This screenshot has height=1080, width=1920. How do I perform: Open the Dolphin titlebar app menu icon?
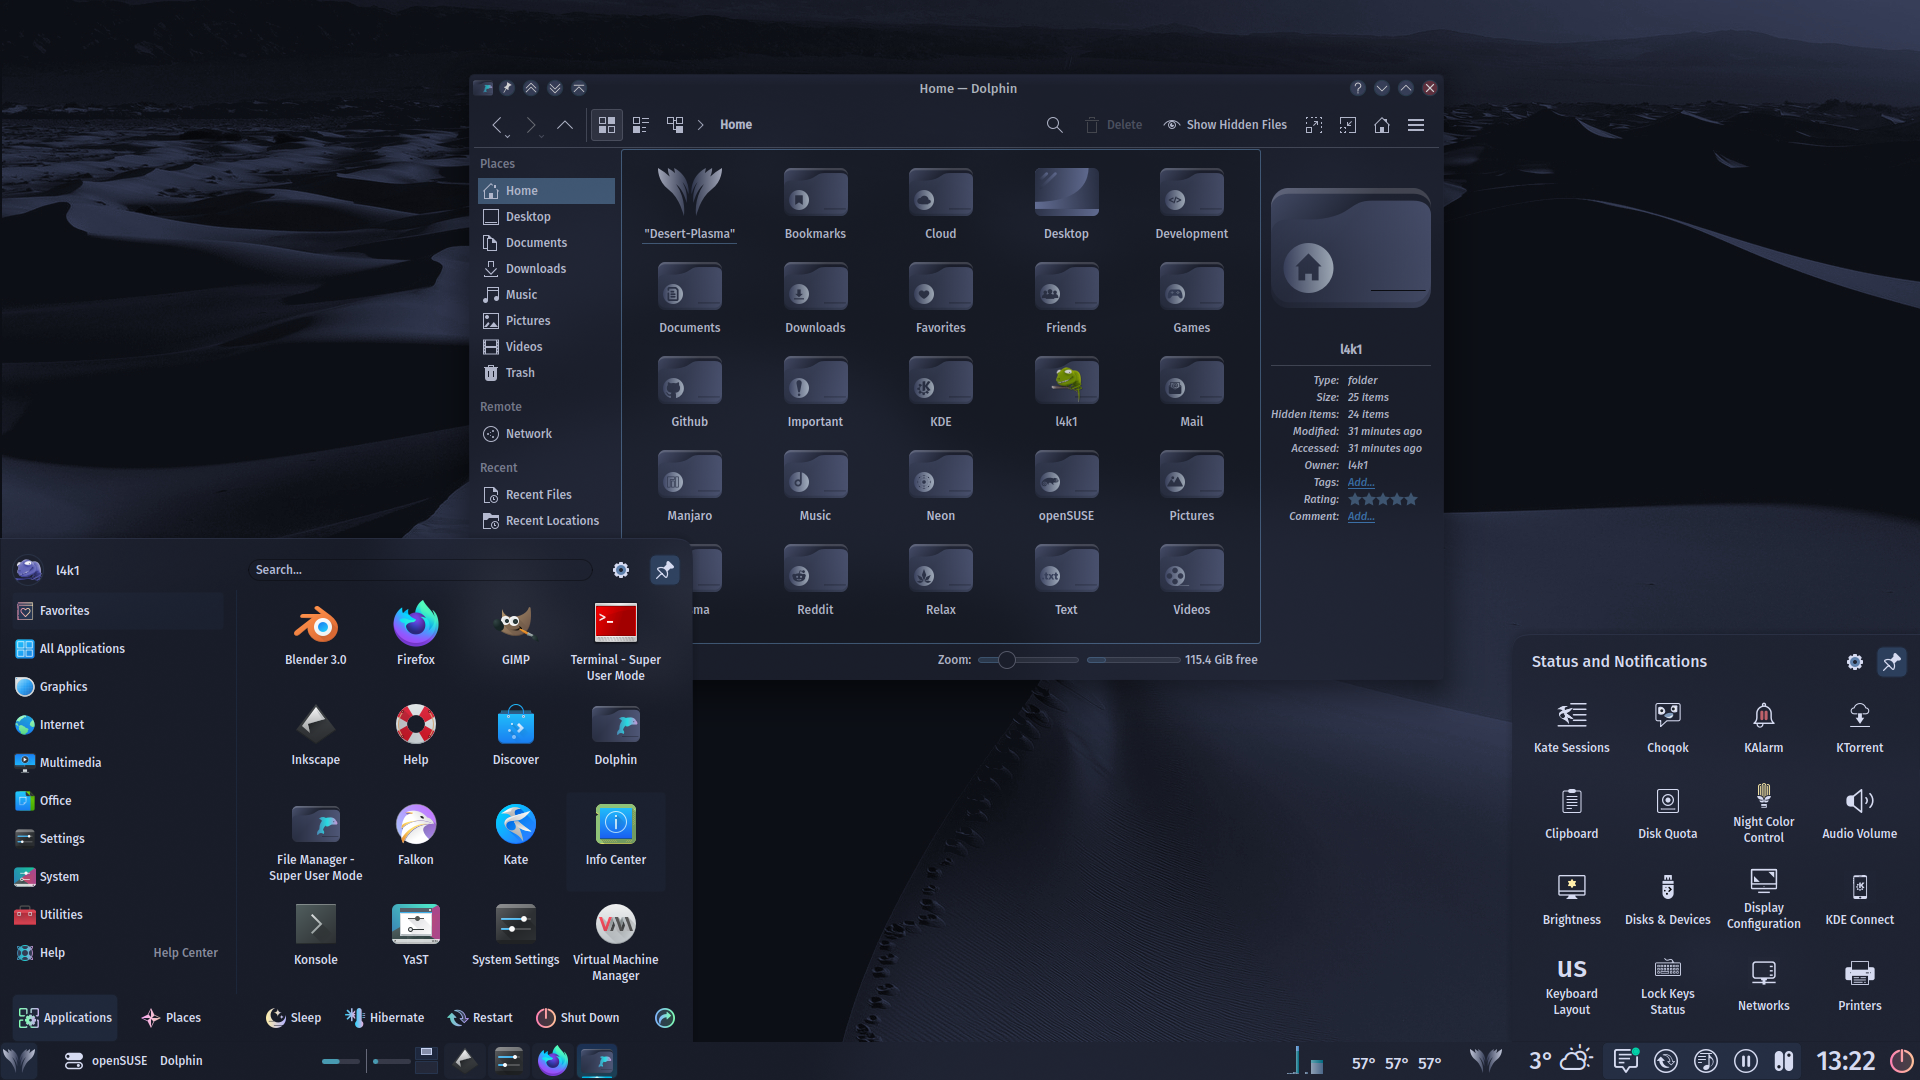483,88
